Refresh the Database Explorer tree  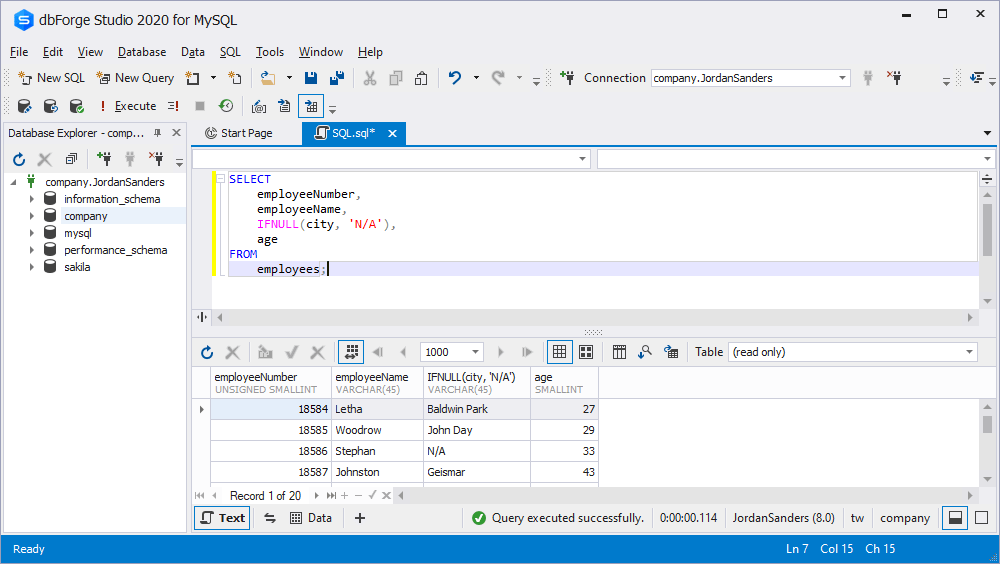[19, 159]
